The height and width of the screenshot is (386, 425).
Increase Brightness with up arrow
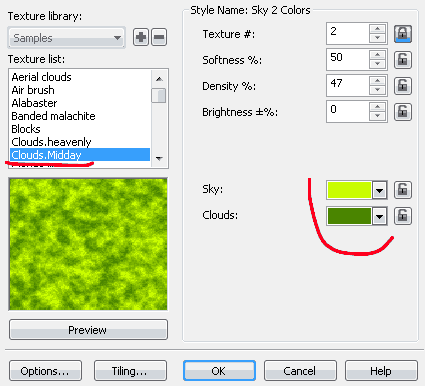(x=377, y=107)
